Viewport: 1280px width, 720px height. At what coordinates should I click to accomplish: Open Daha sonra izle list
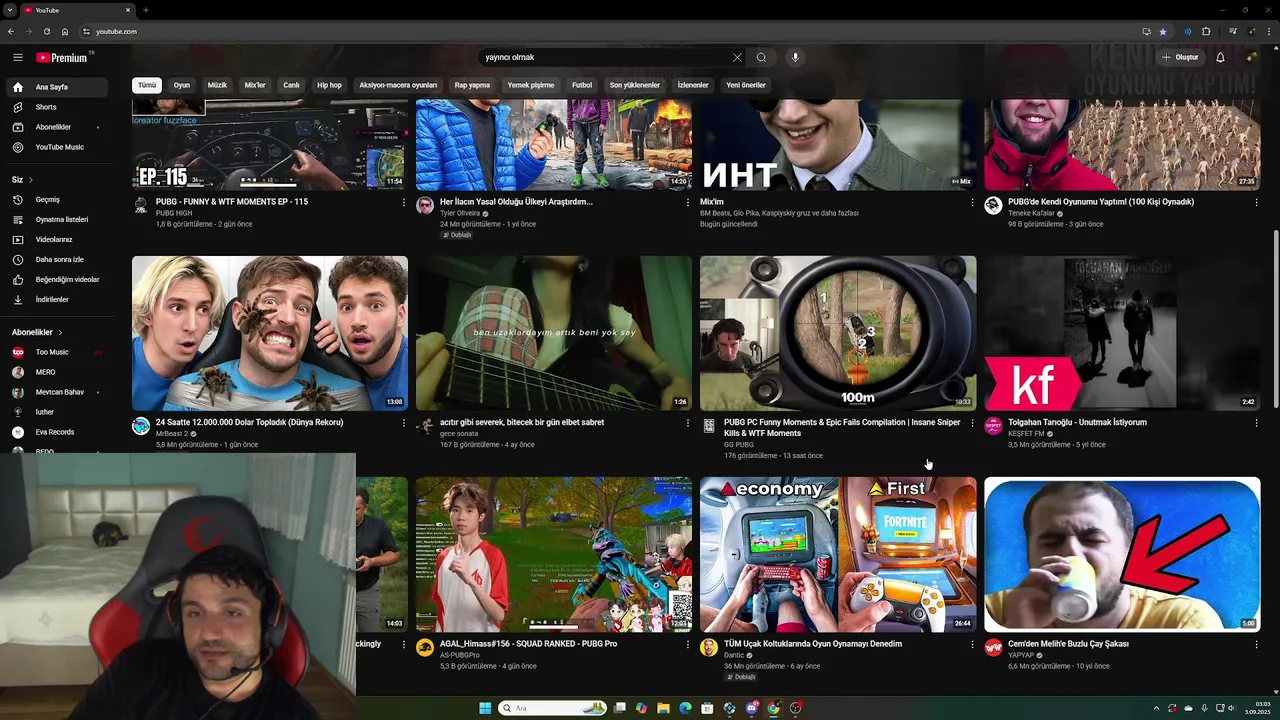pyautogui.click(x=55, y=259)
